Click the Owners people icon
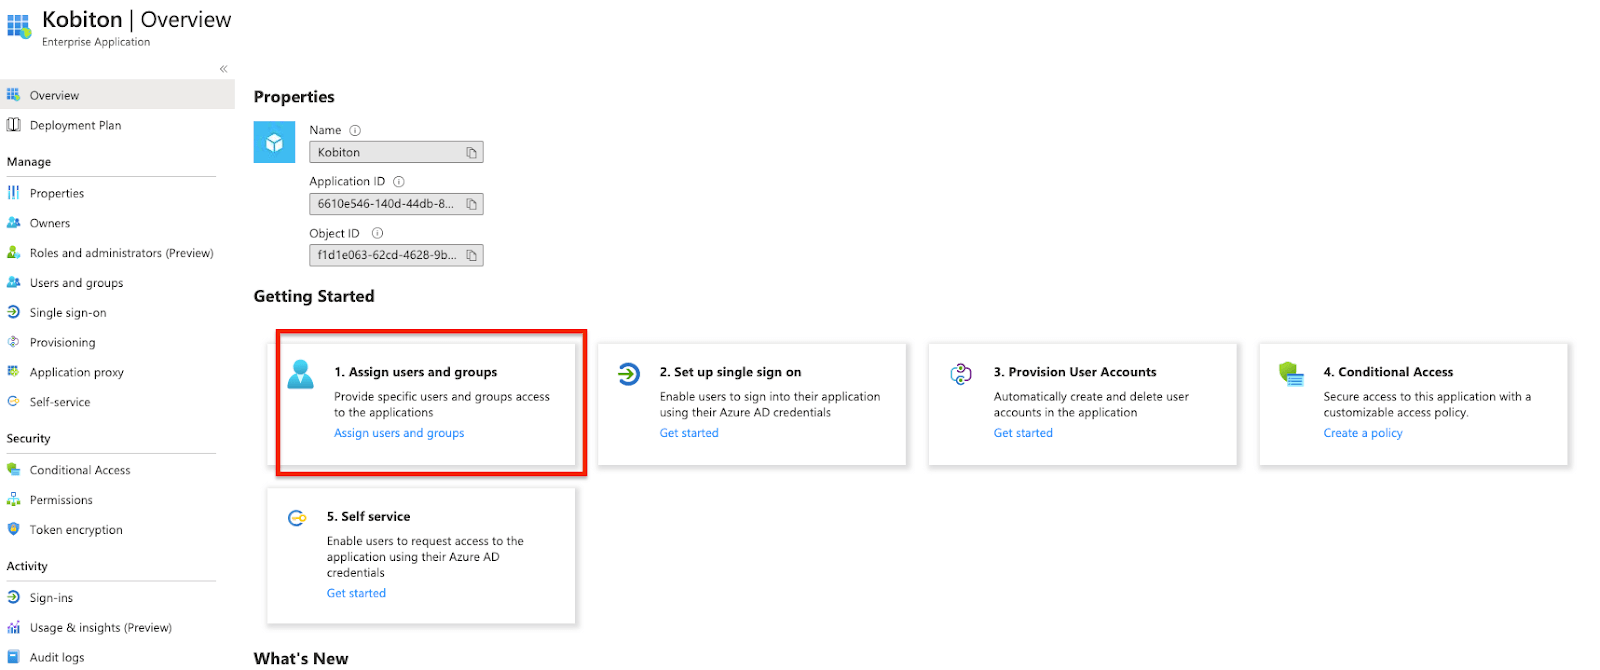The image size is (1600, 670). [13, 223]
